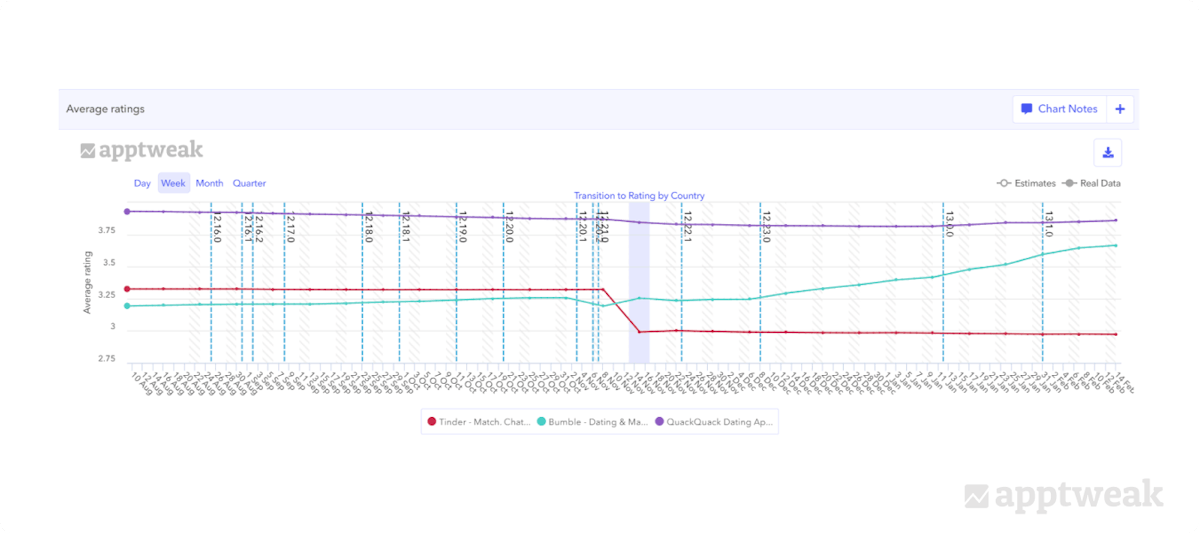Switch chart granularity to Day

coord(143,183)
